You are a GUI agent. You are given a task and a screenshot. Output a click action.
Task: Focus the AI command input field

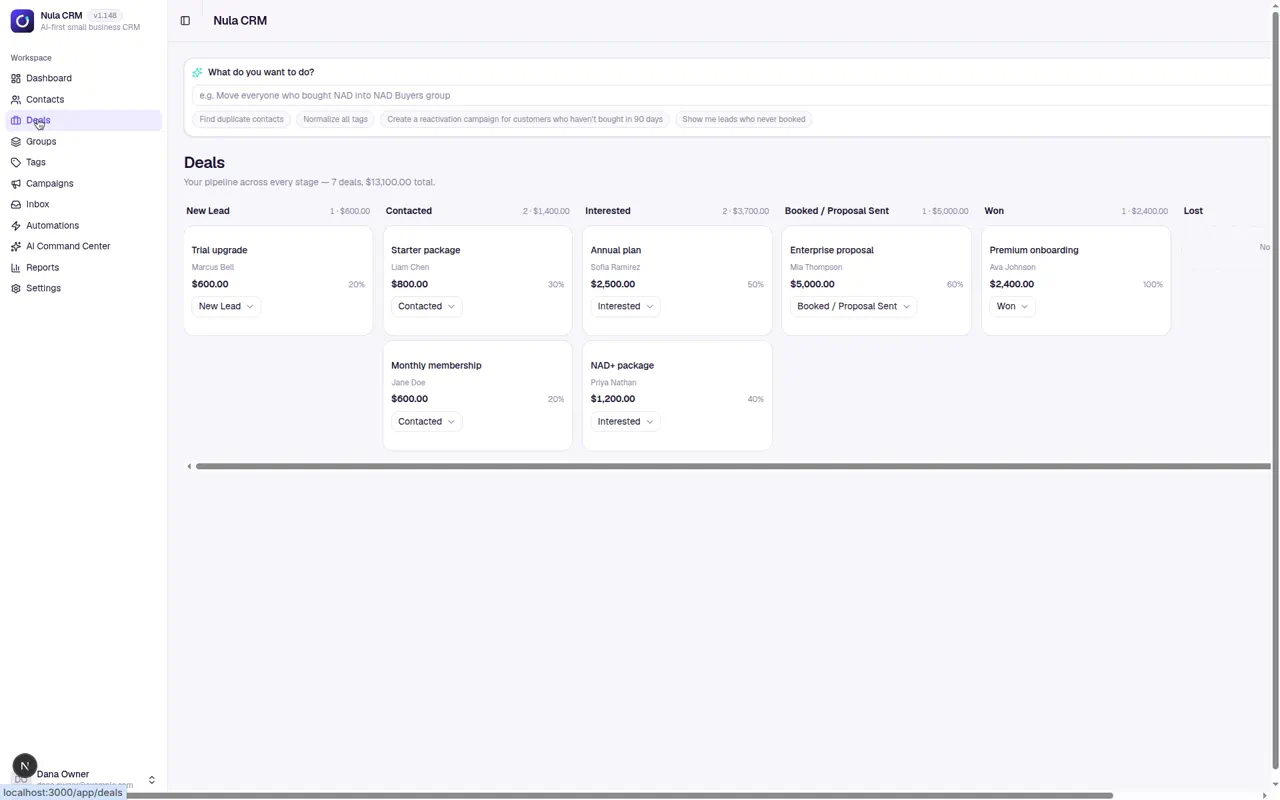click(731, 95)
